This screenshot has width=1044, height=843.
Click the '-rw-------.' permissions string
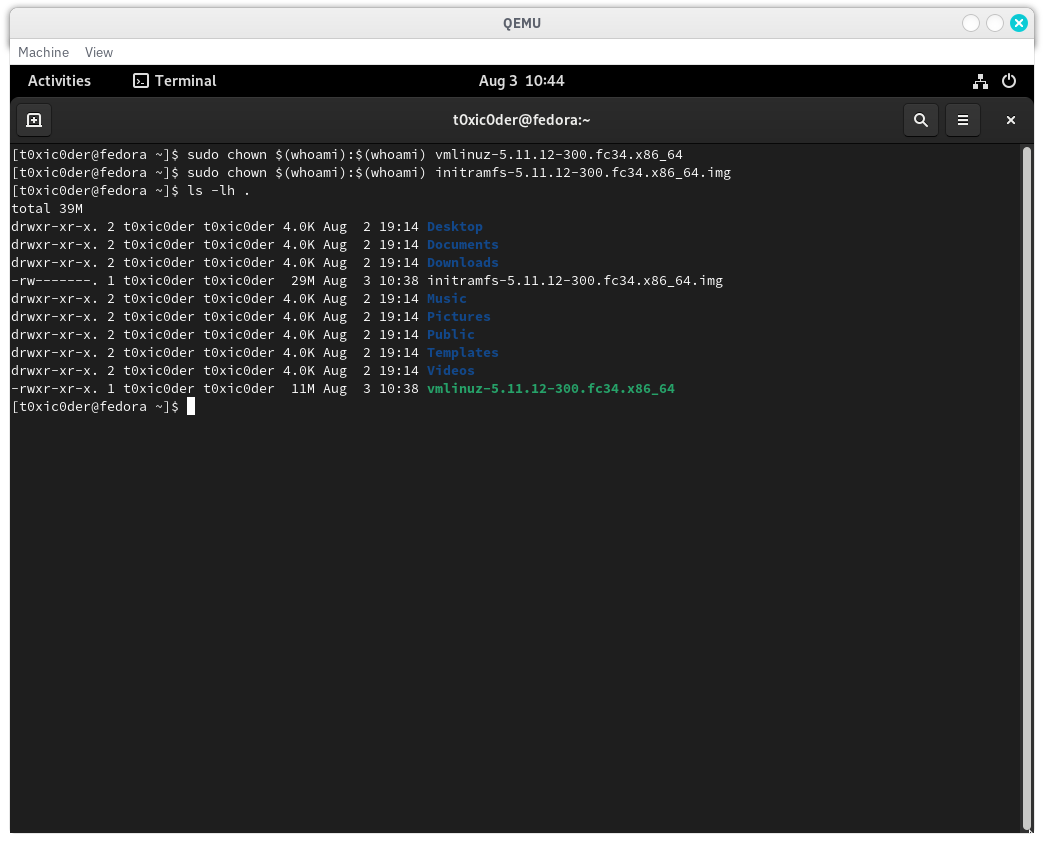(55, 280)
